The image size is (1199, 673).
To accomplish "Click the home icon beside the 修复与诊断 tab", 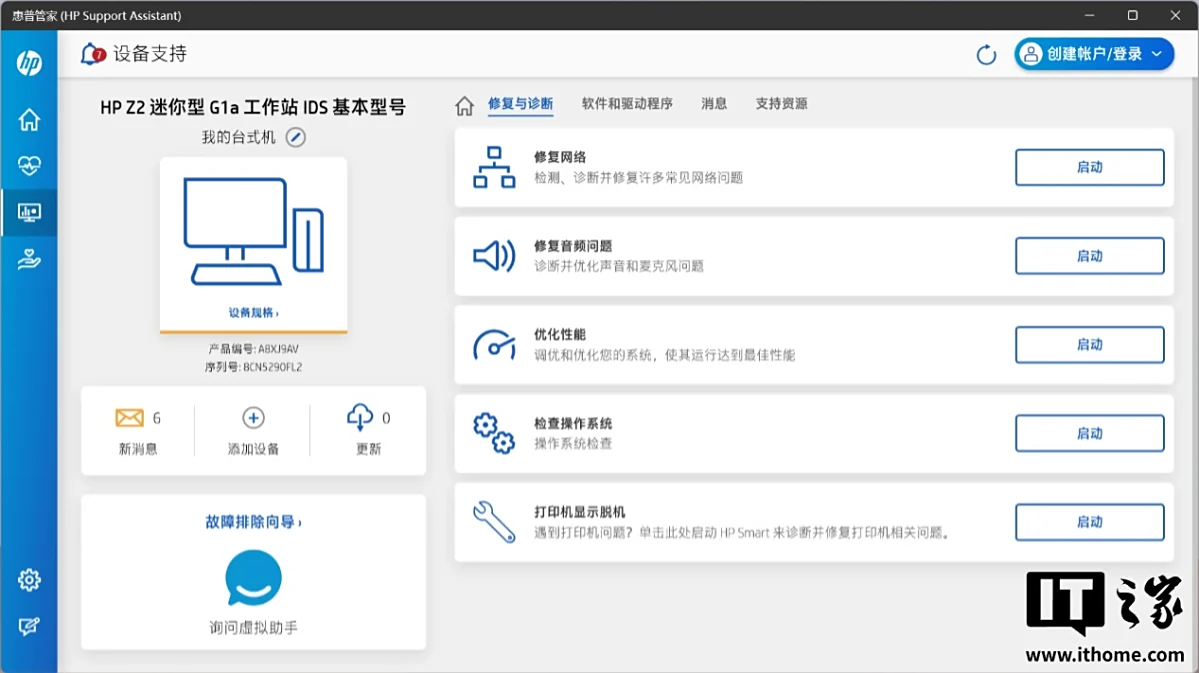I will [x=464, y=106].
